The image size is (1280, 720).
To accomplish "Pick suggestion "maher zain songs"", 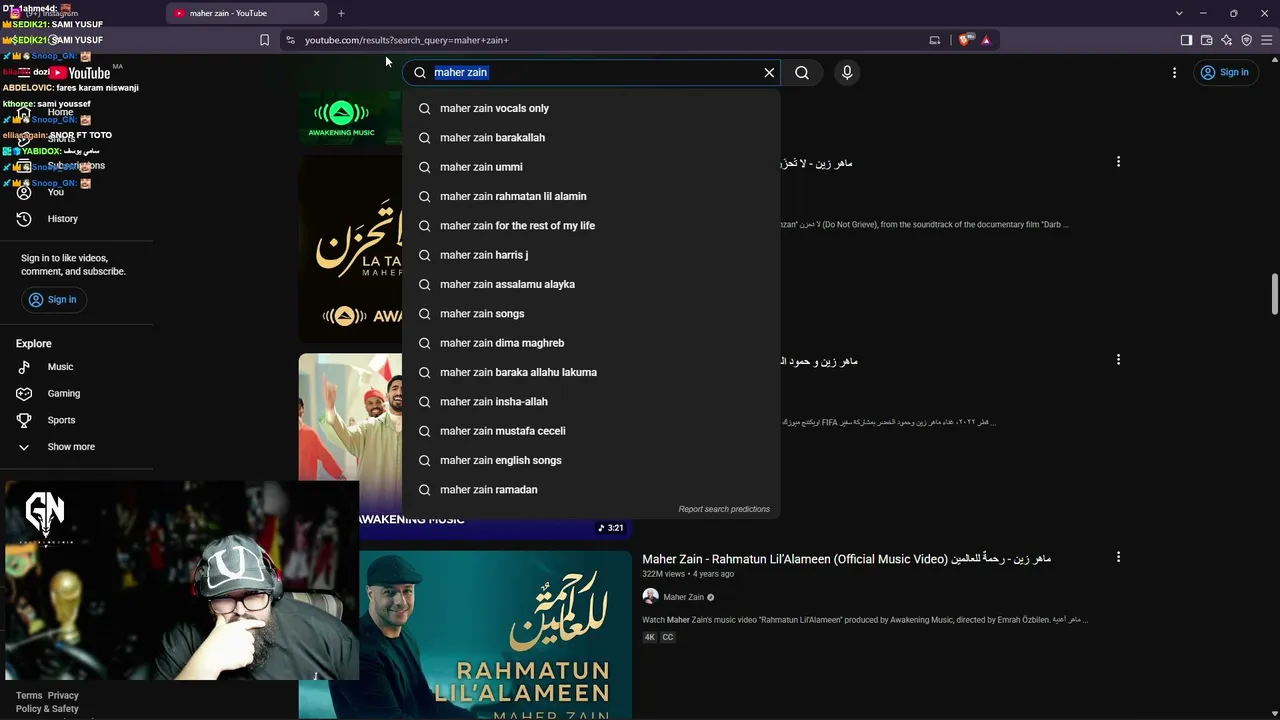I will pyautogui.click(x=591, y=313).
